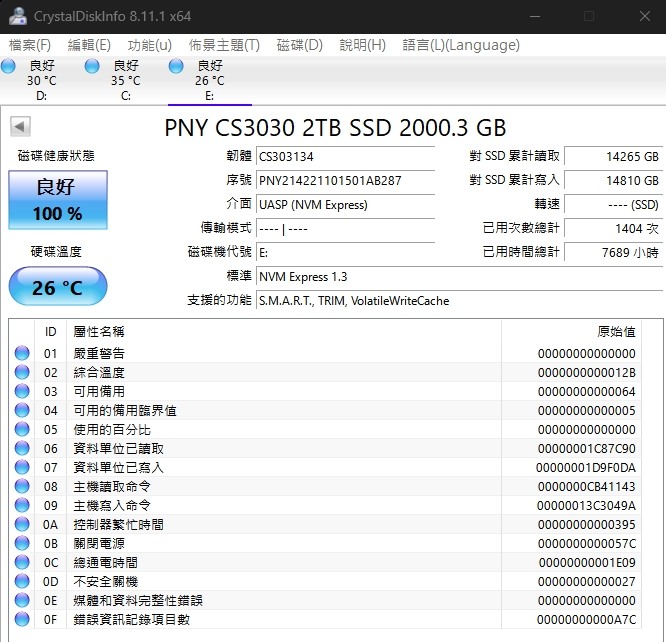Viewport: 666px width, 642px height.
Task: Select the 0D 不安全關機 attribute row
Action: point(300,581)
